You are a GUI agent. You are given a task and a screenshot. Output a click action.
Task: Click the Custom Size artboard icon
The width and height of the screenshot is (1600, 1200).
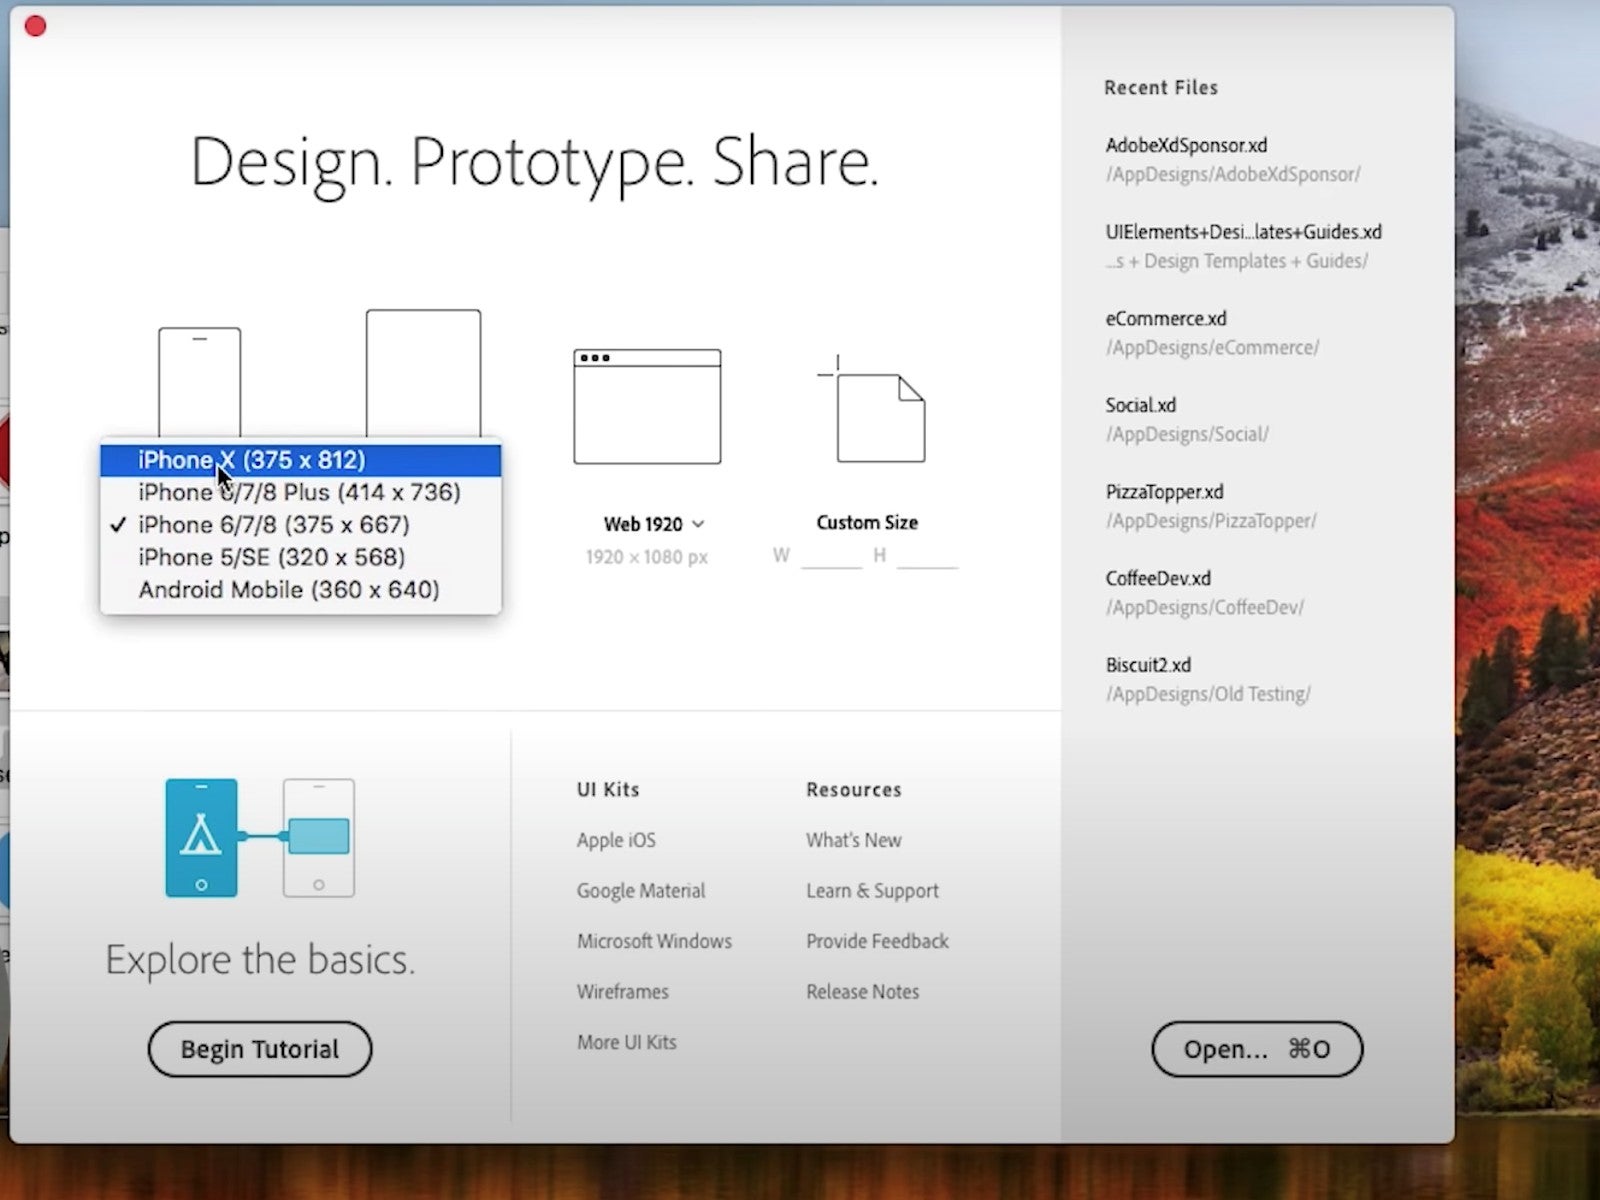point(871,409)
